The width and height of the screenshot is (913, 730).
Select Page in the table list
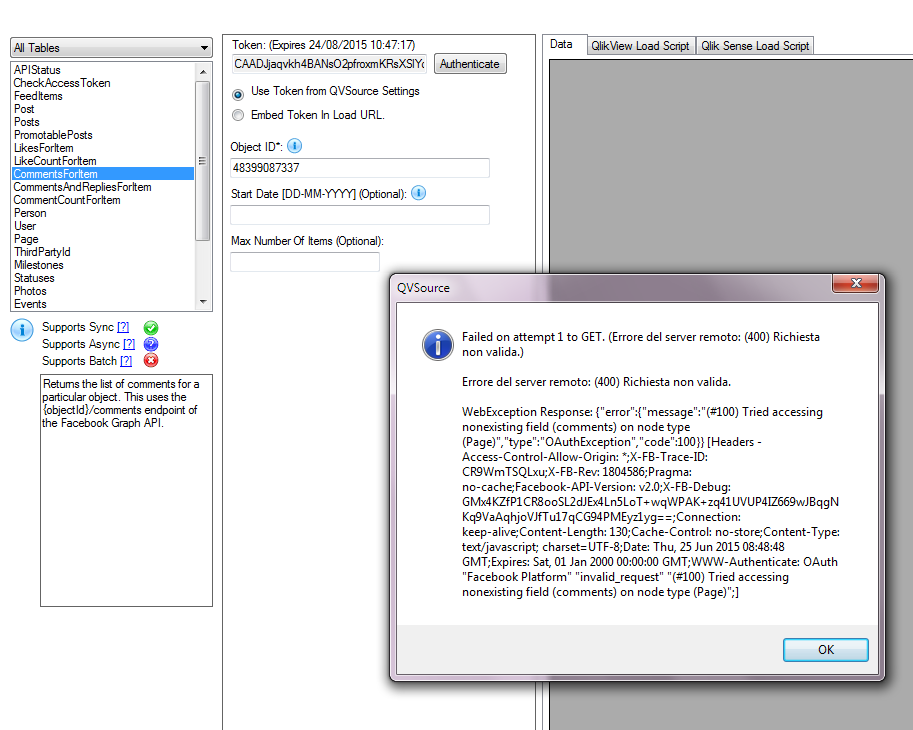[103, 239]
